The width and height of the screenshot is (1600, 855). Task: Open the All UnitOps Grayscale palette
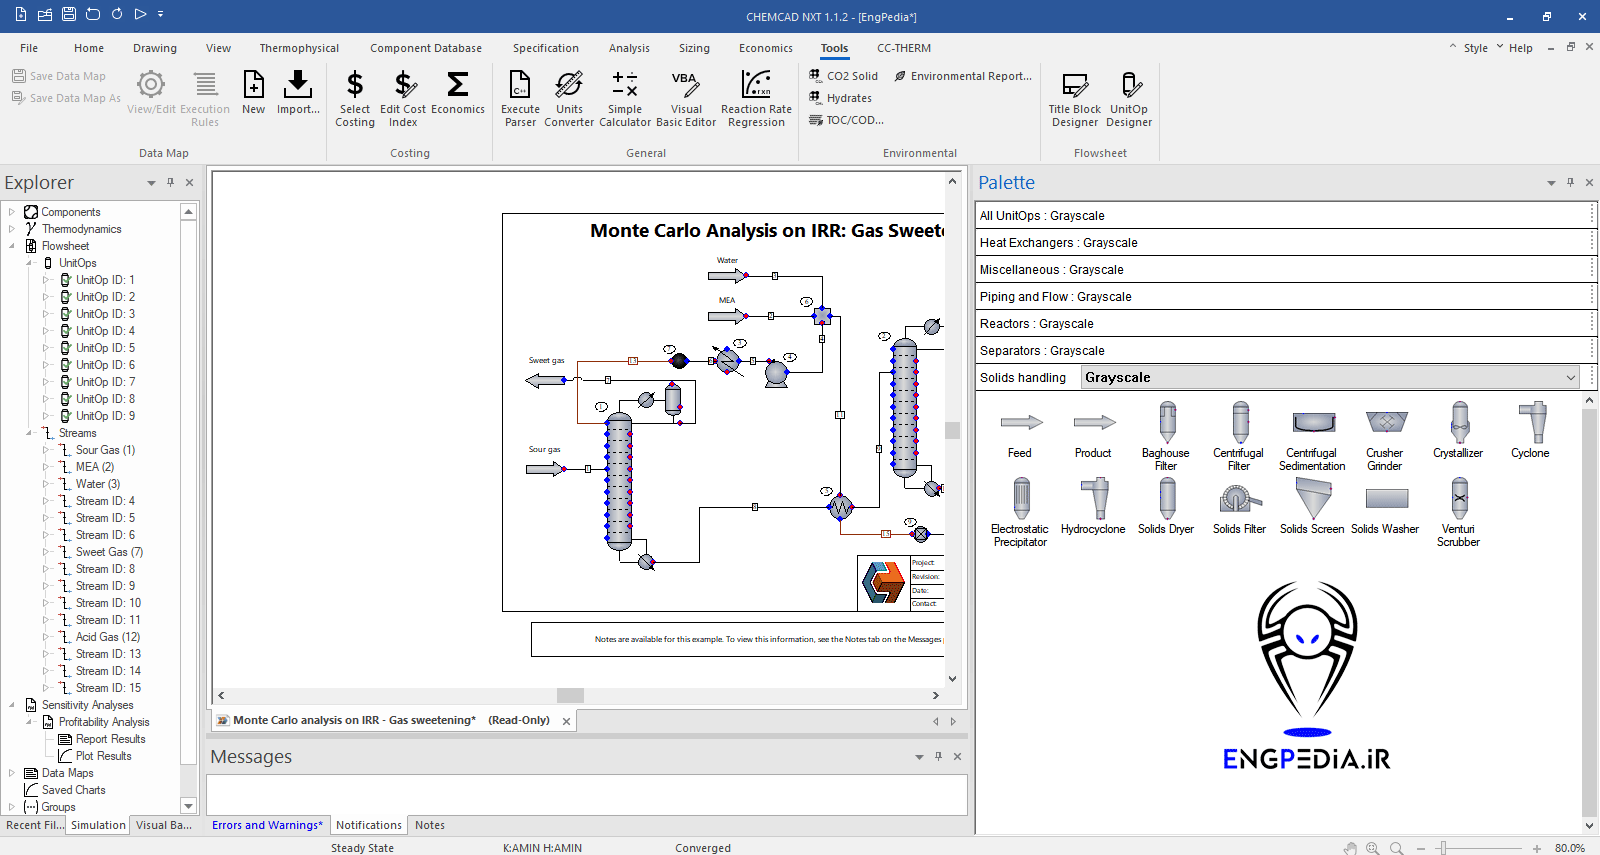[x=1285, y=215]
